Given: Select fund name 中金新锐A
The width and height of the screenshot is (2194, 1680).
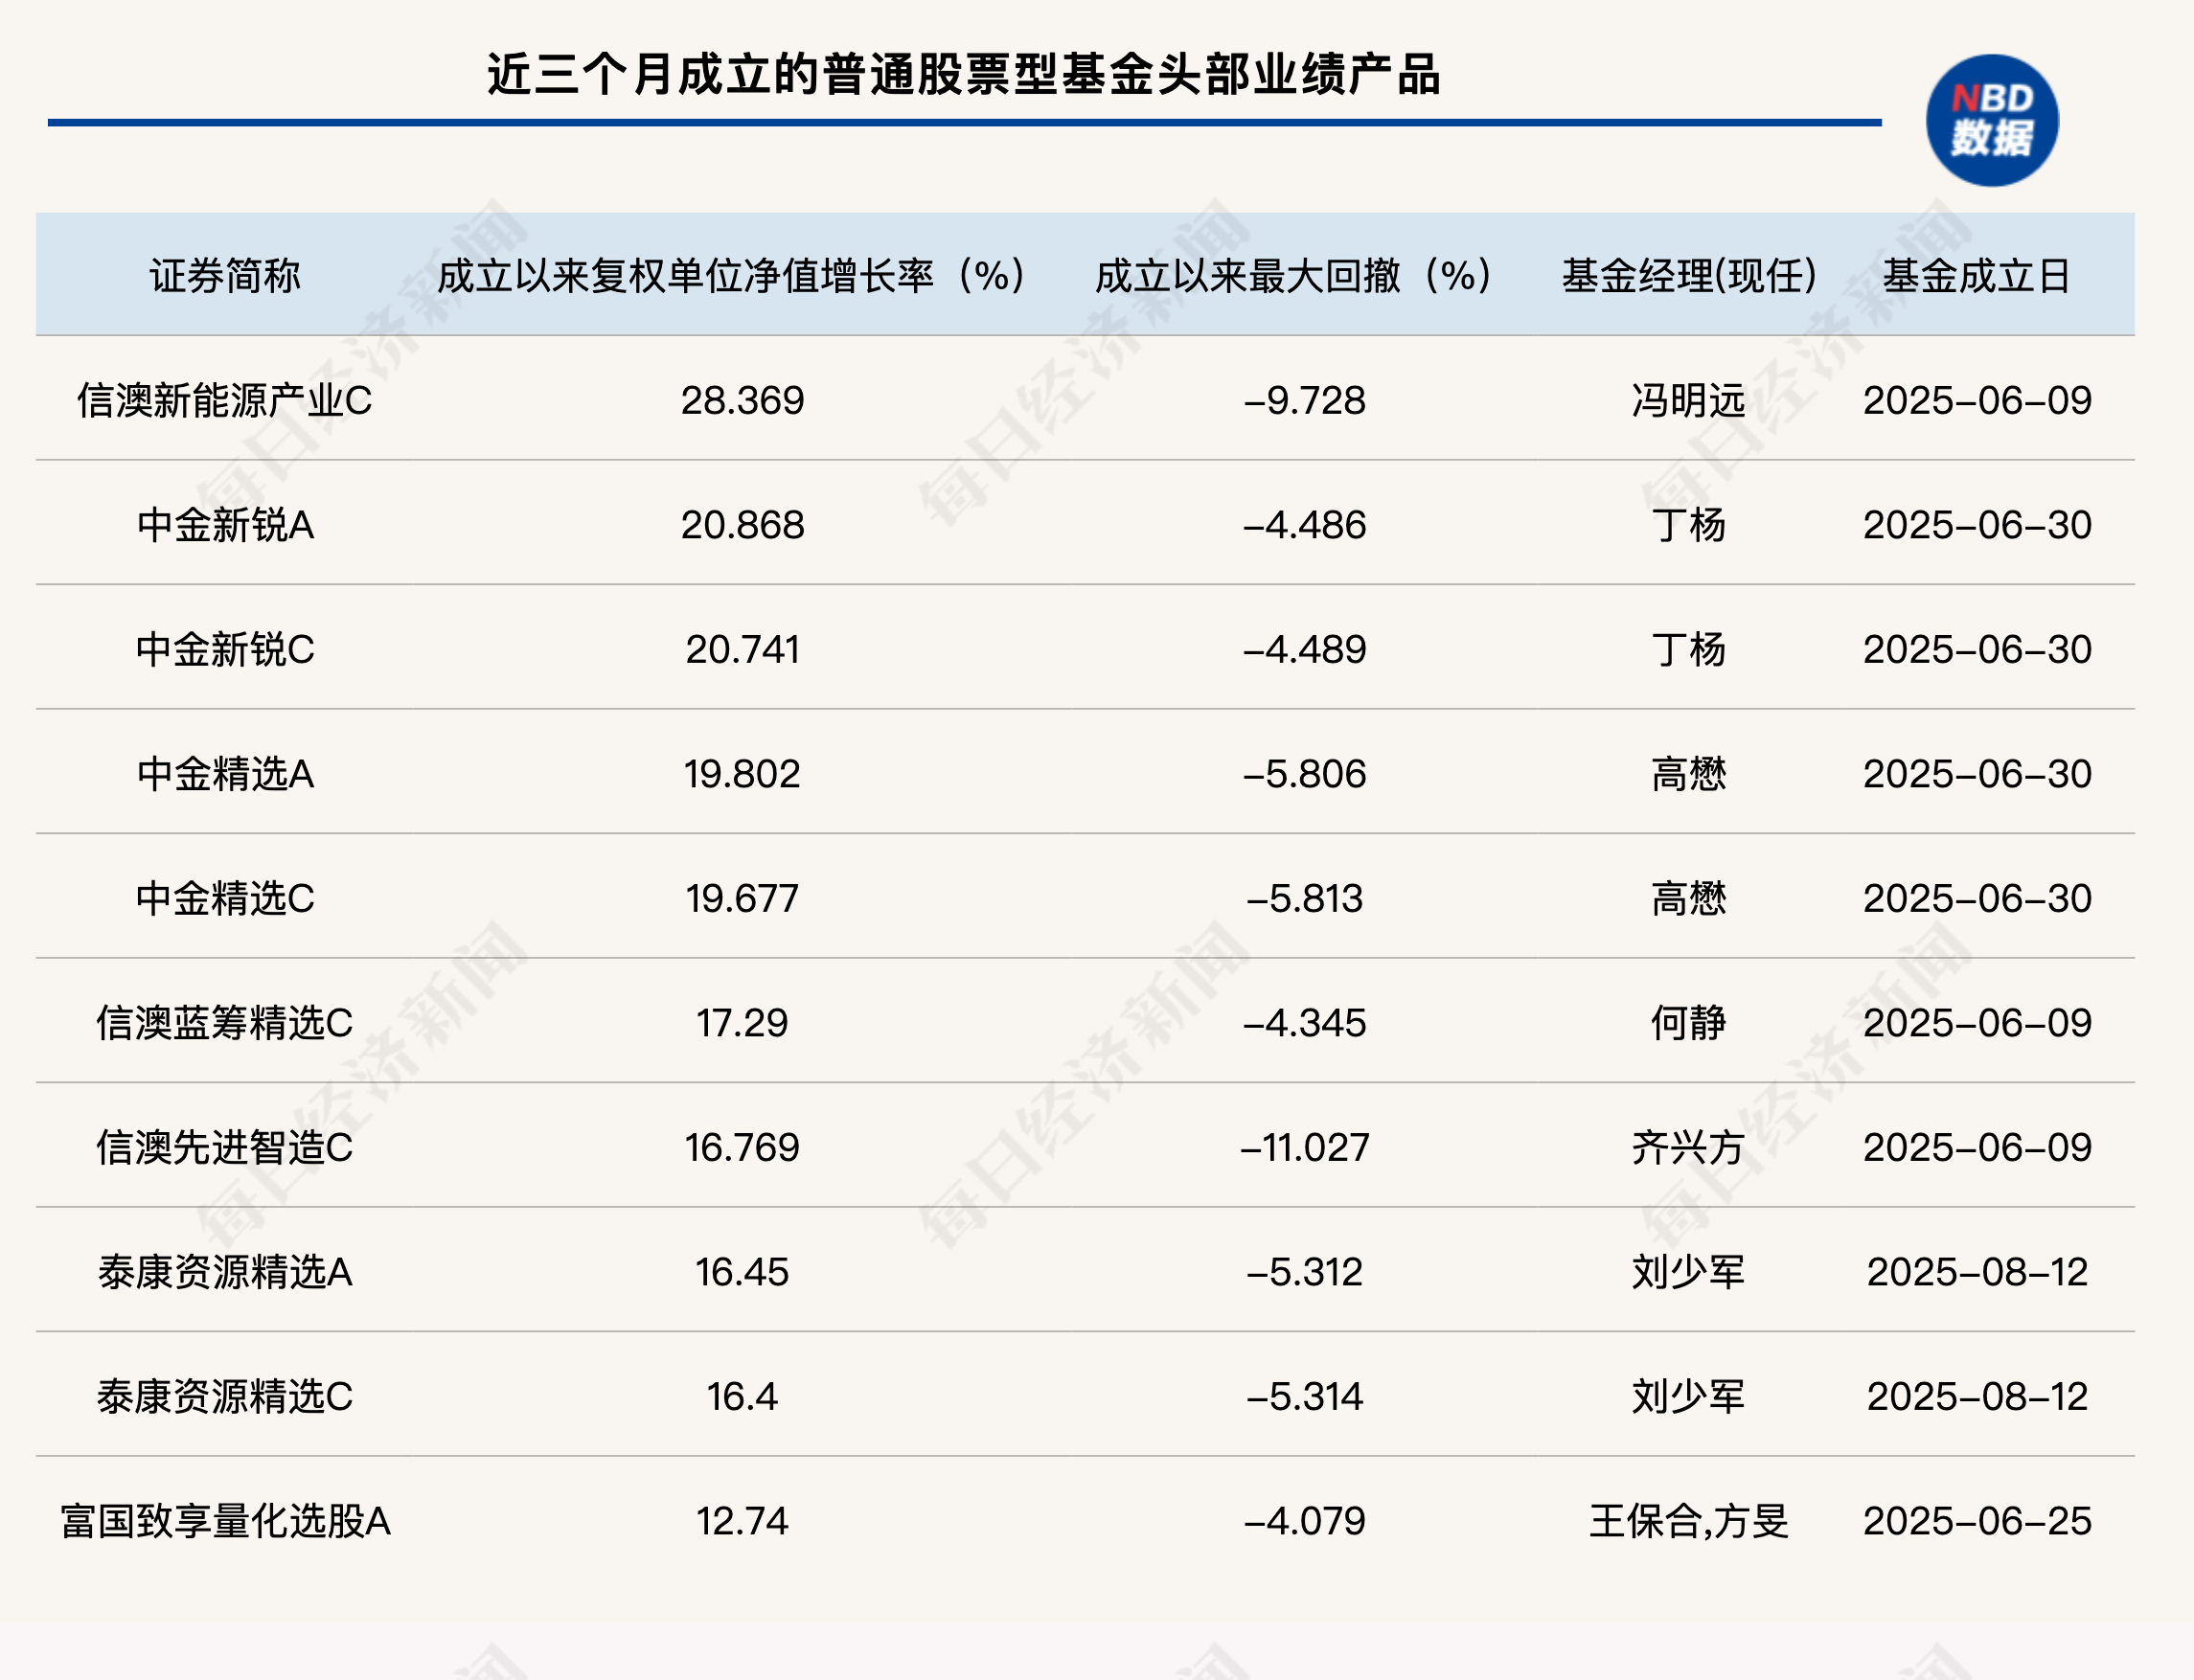Looking at the screenshot, I should pos(225,525).
